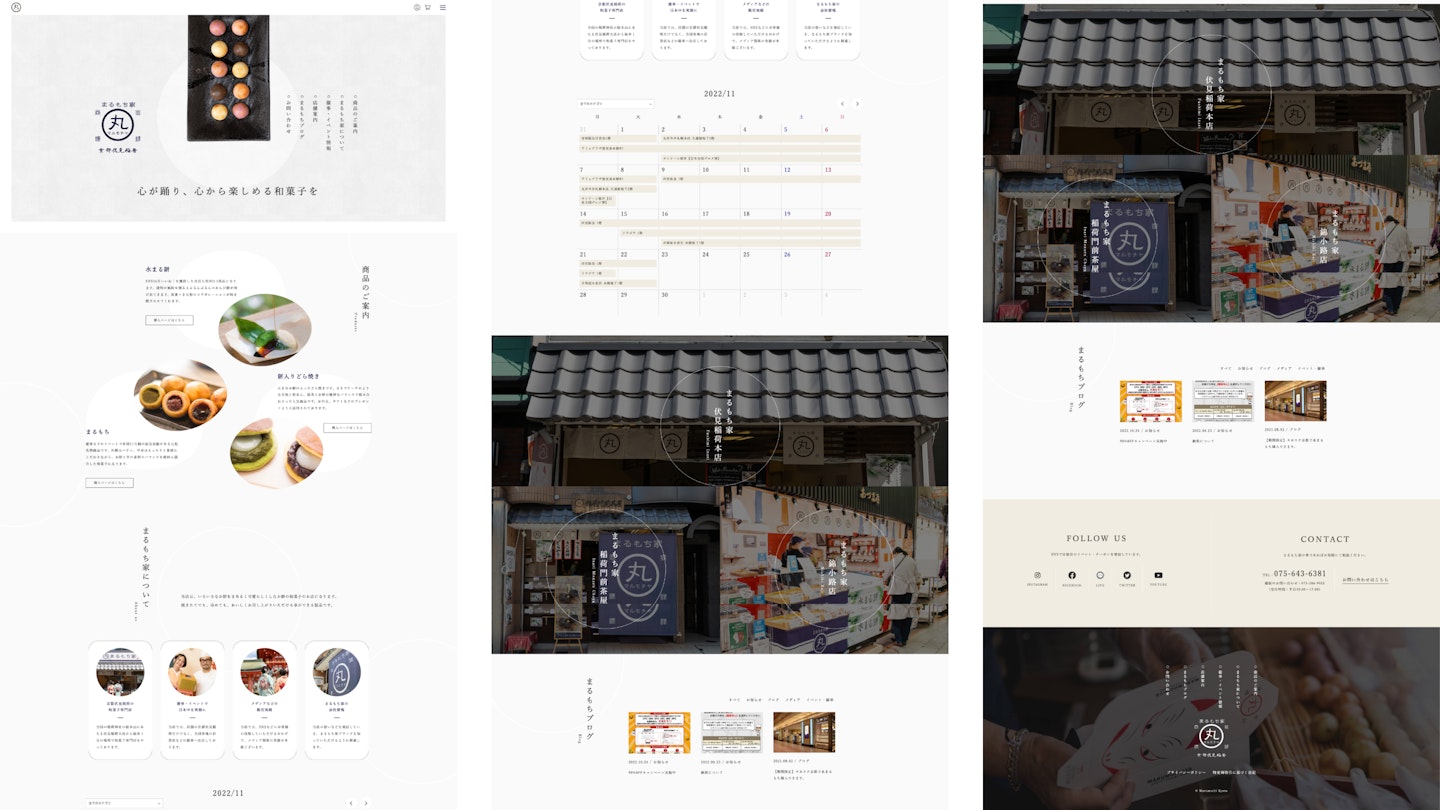Click the purchase page button under 水まる餅
Screen dimensions: 1440x810
pos(169,320)
